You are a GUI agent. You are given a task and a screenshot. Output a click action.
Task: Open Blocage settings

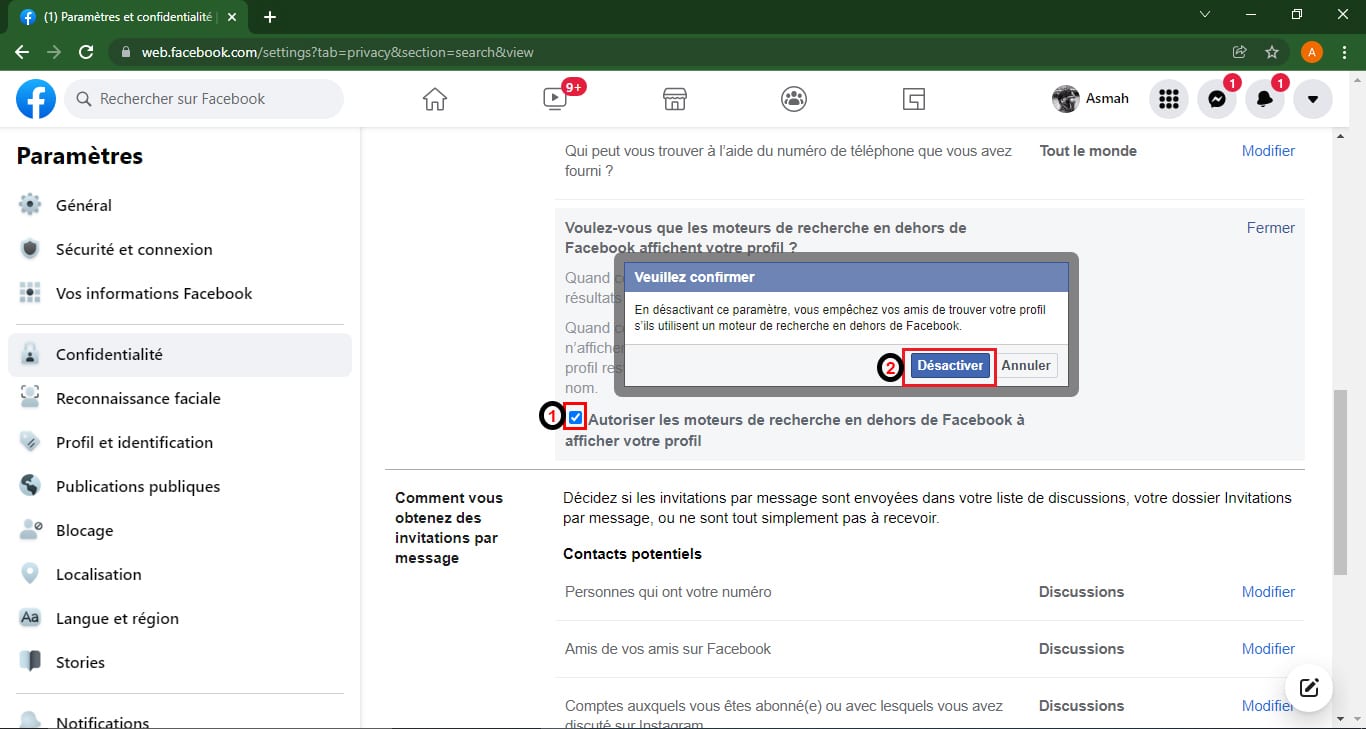pyautogui.click(x=180, y=530)
